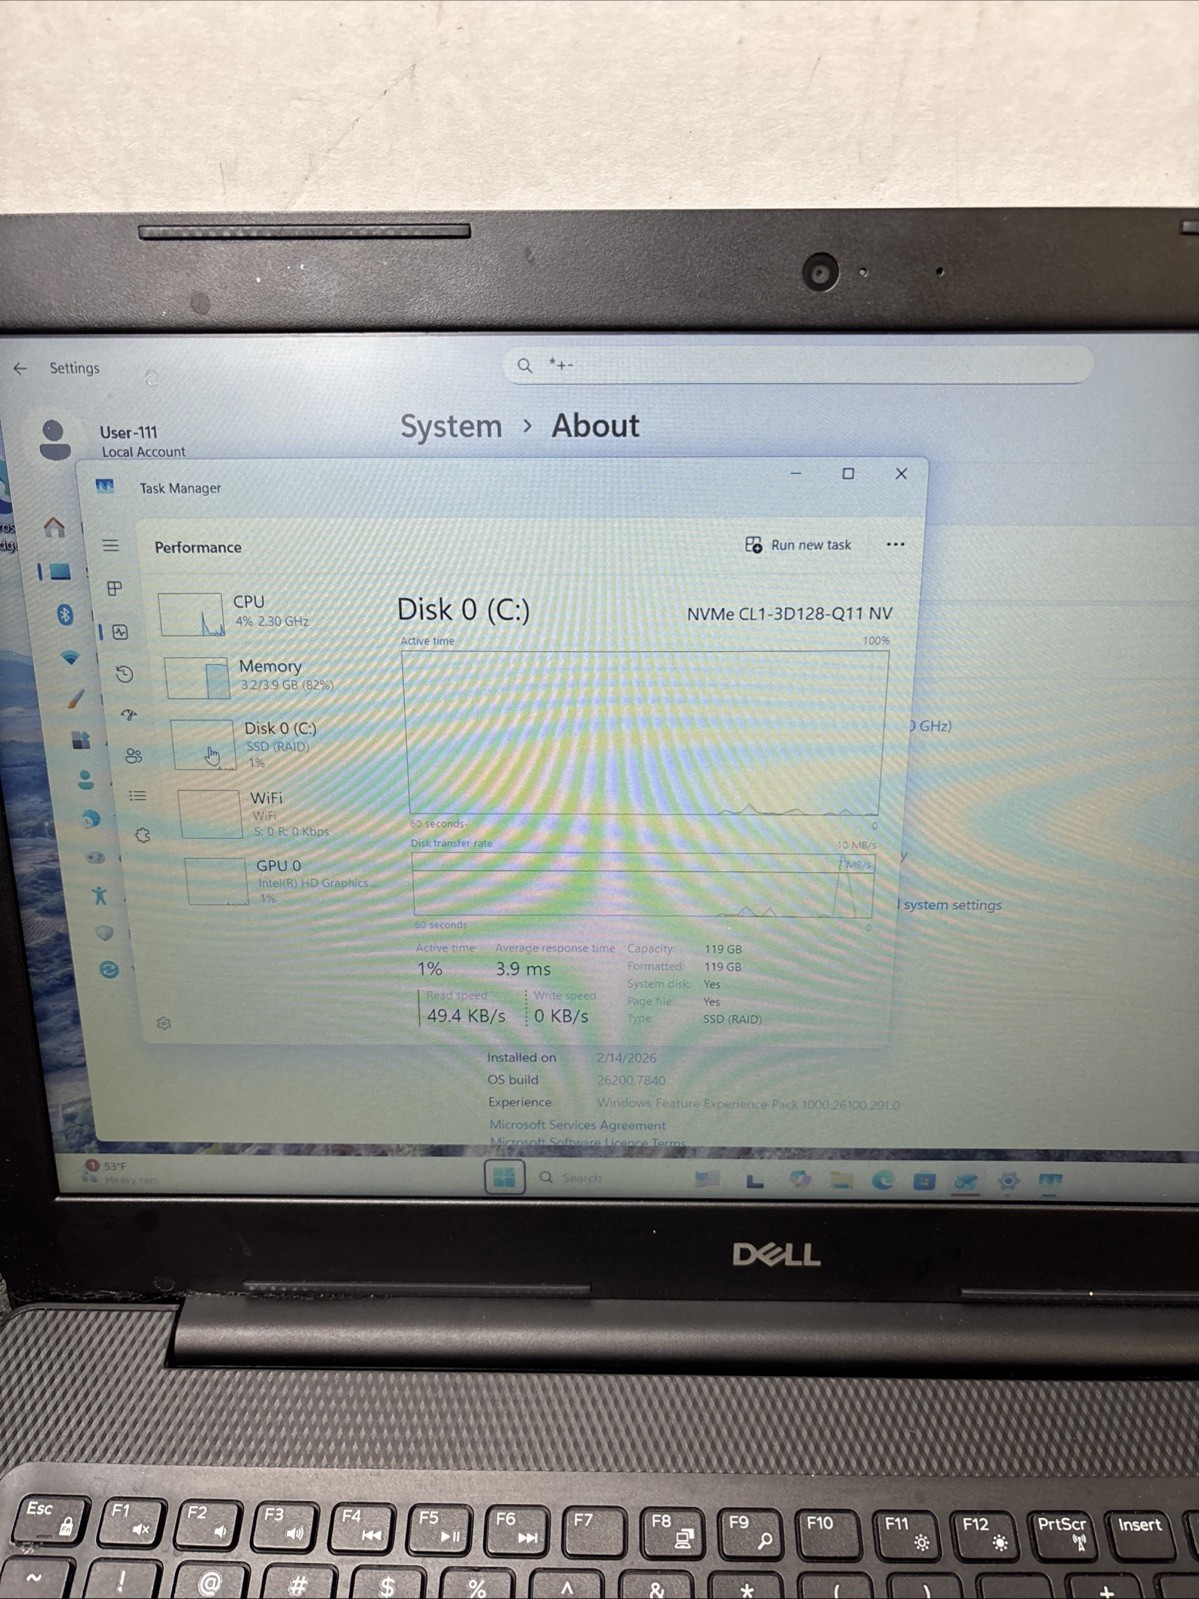This screenshot has width=1199, height=1599.
Task: Open Task Manager more options ellipsis
Action: pyautogui.click(x=895, y=544)
